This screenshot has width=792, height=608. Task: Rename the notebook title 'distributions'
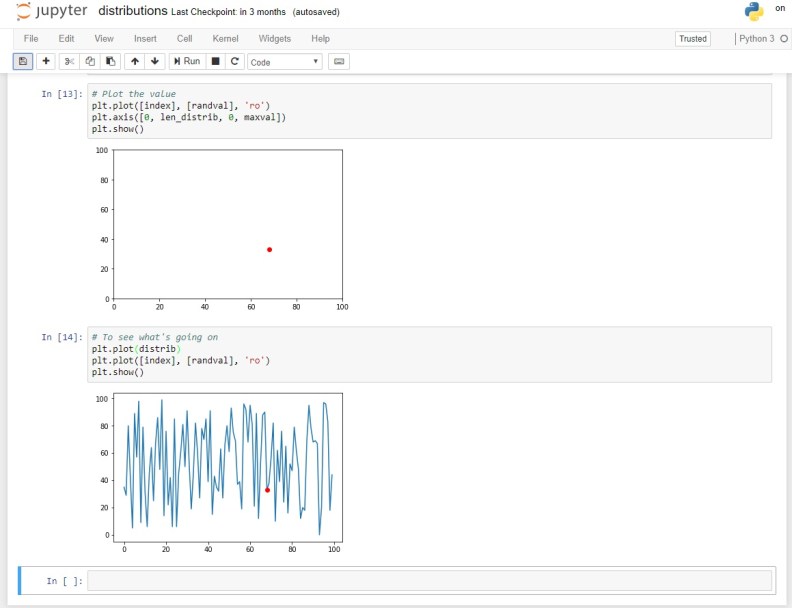[133, 11]
